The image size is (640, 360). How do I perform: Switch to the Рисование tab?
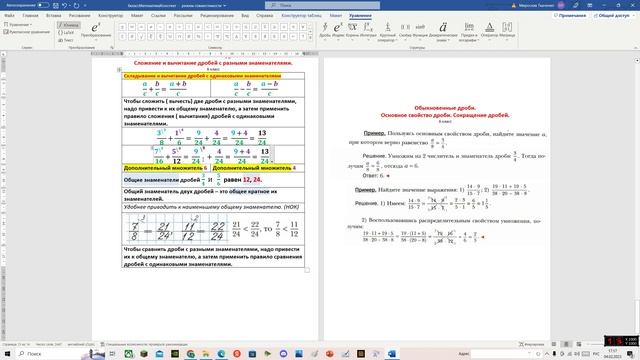80,16
